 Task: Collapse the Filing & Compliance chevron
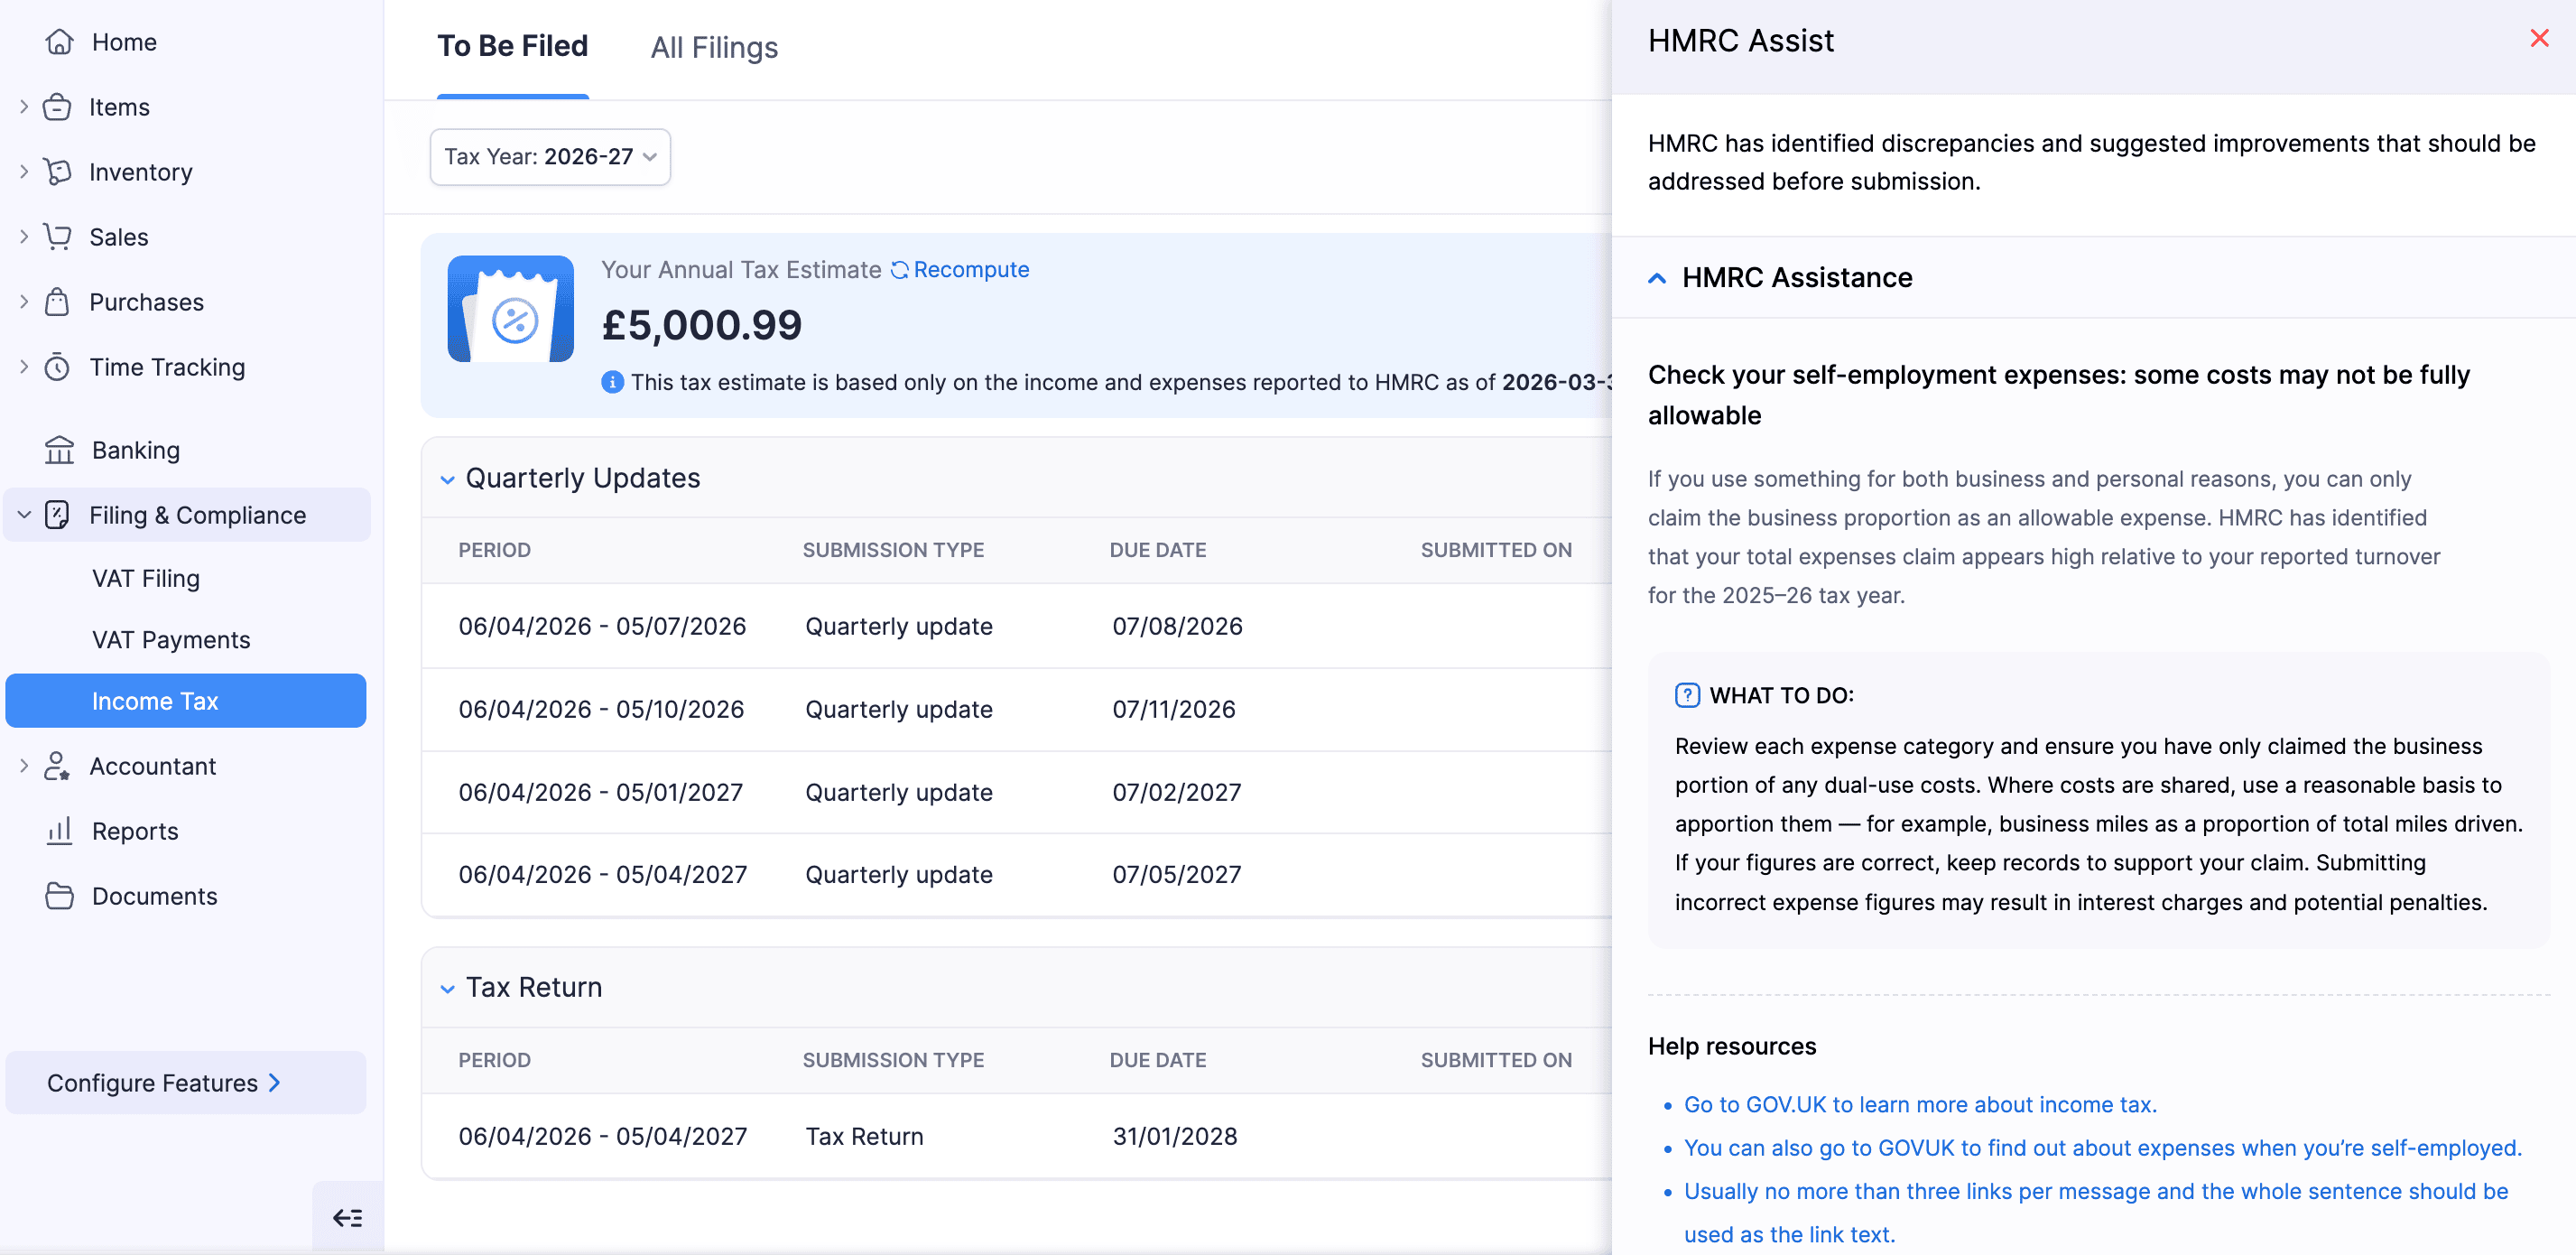coord(24,515)
